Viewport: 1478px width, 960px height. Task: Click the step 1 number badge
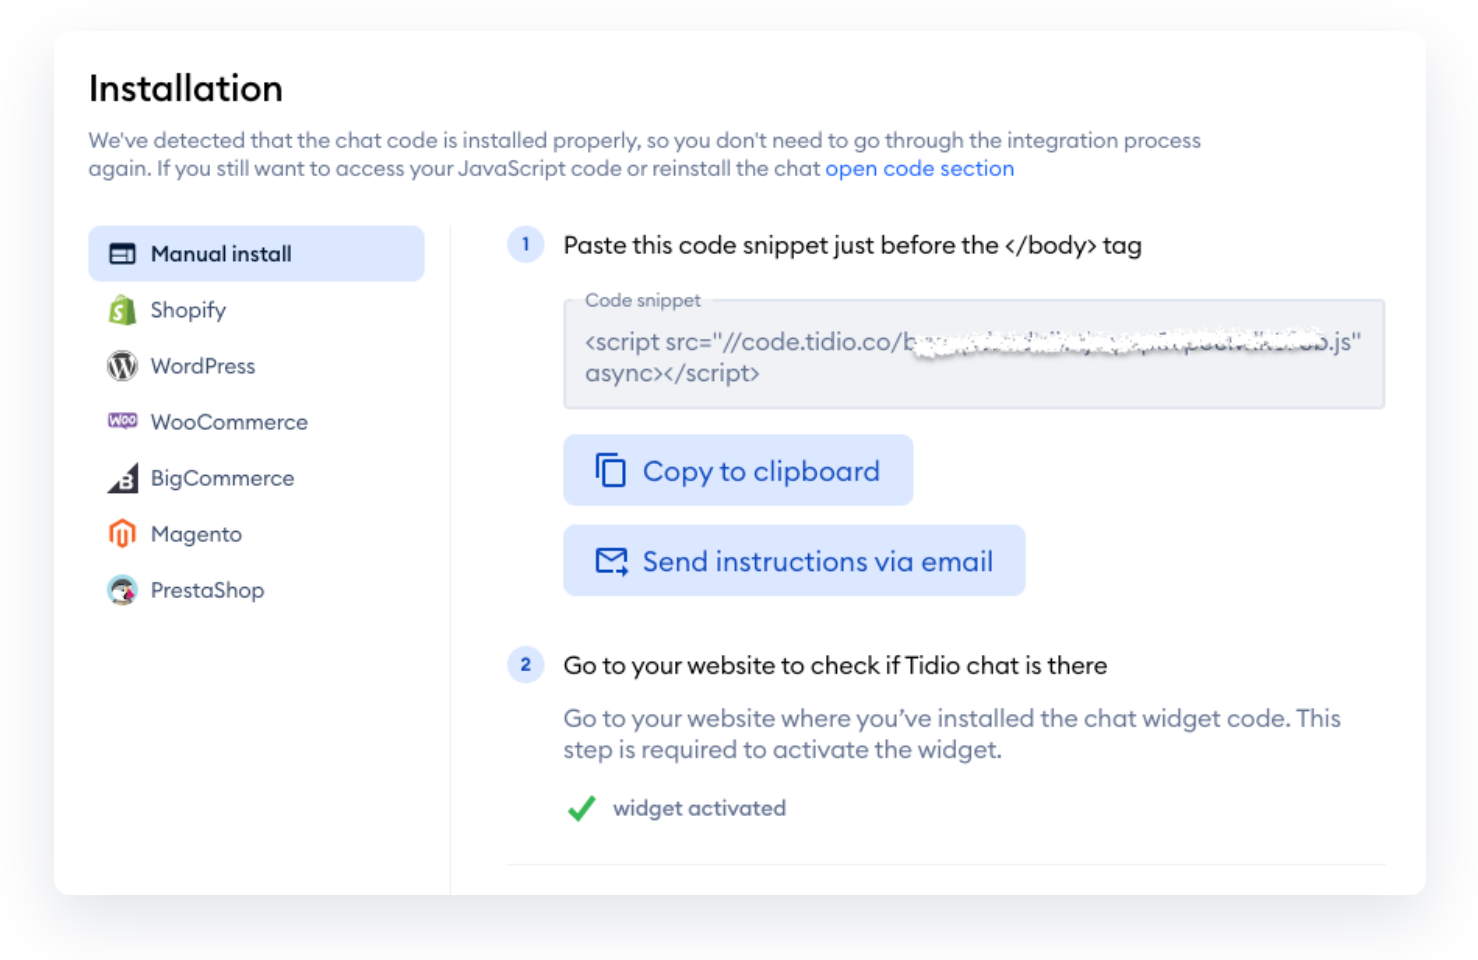coord(526,244)
